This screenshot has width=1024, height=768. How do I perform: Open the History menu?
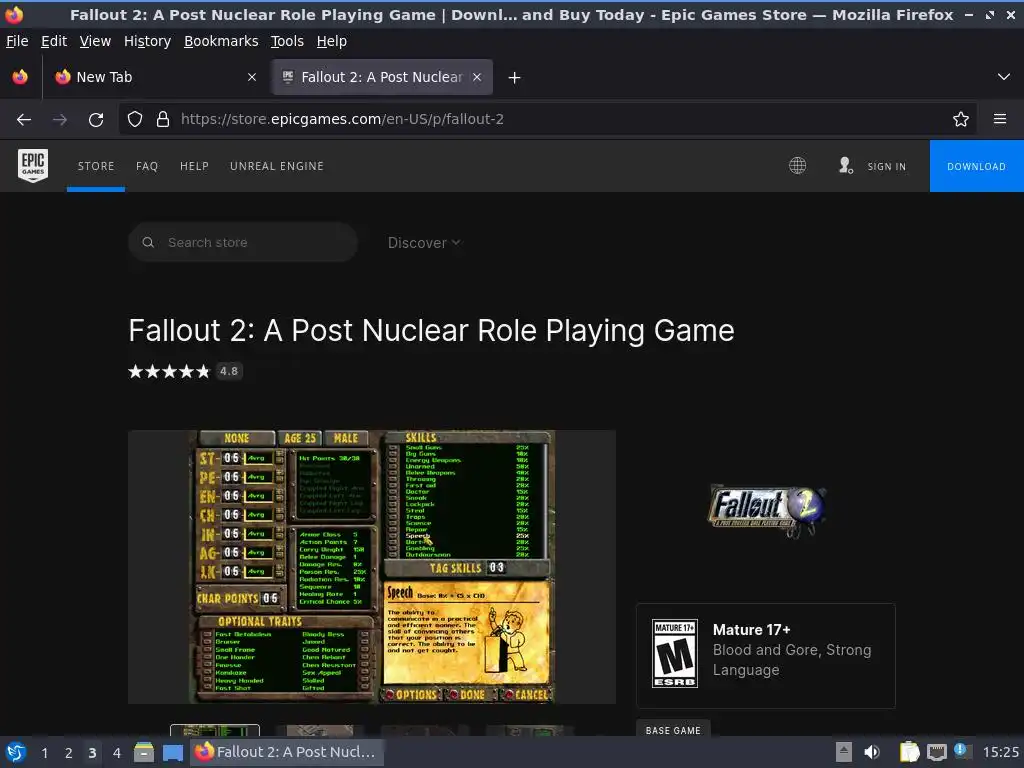(148, 41)
